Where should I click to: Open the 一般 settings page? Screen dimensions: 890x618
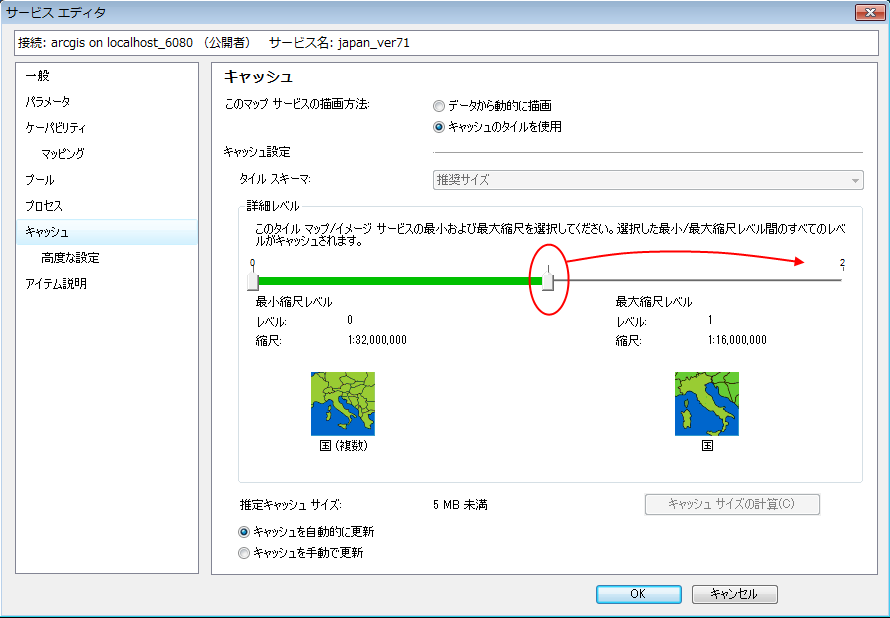(x=37, y=75)
